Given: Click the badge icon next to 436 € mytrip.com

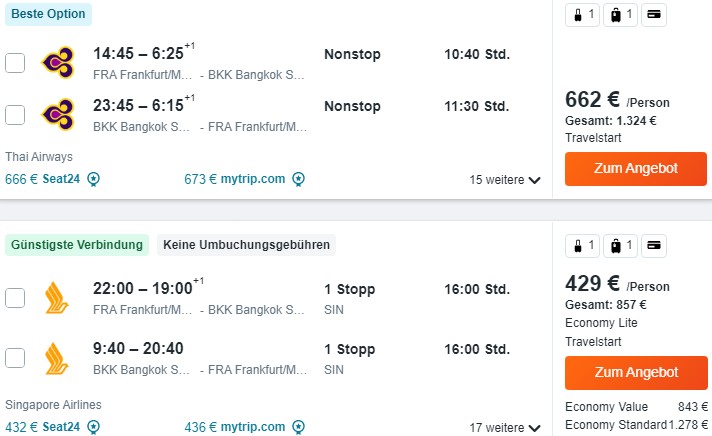Looking at the screenshot, I should coord(298,427).
